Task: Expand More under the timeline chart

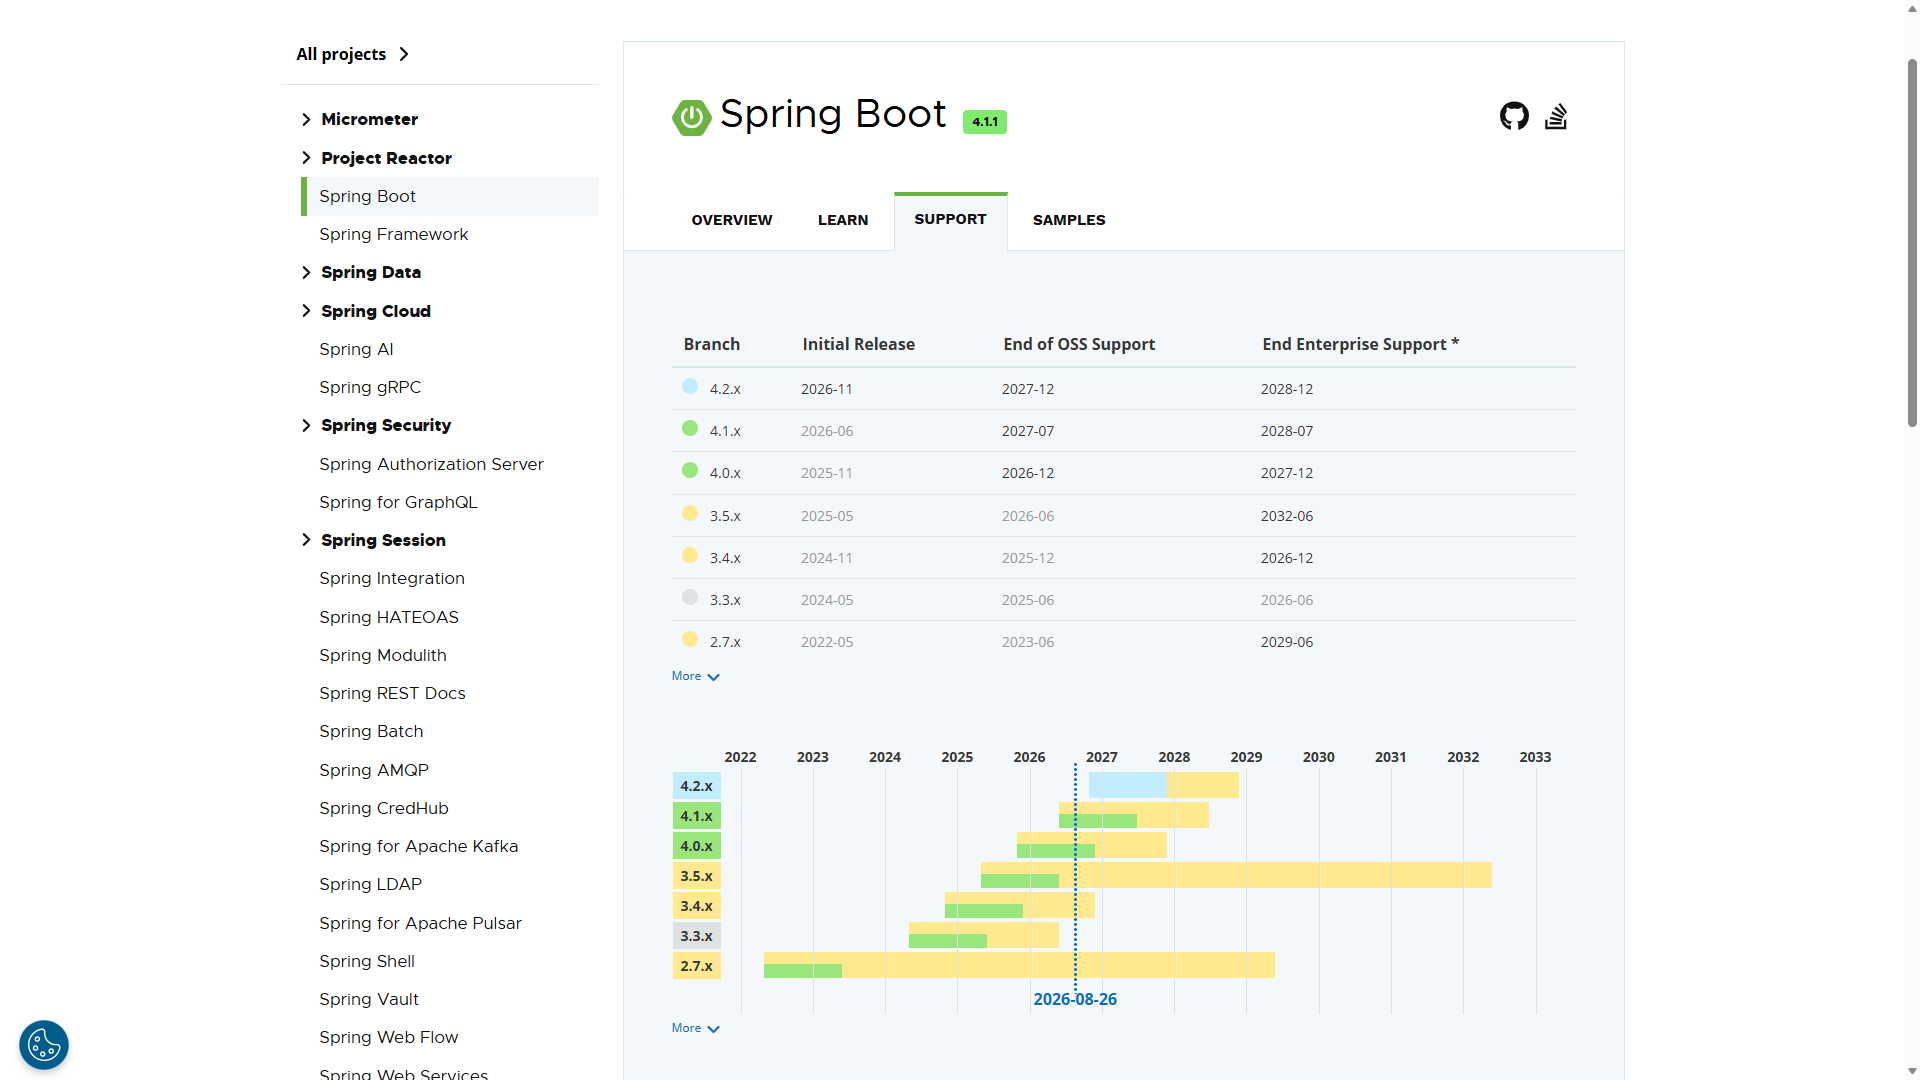Action: click(696, 1028)
